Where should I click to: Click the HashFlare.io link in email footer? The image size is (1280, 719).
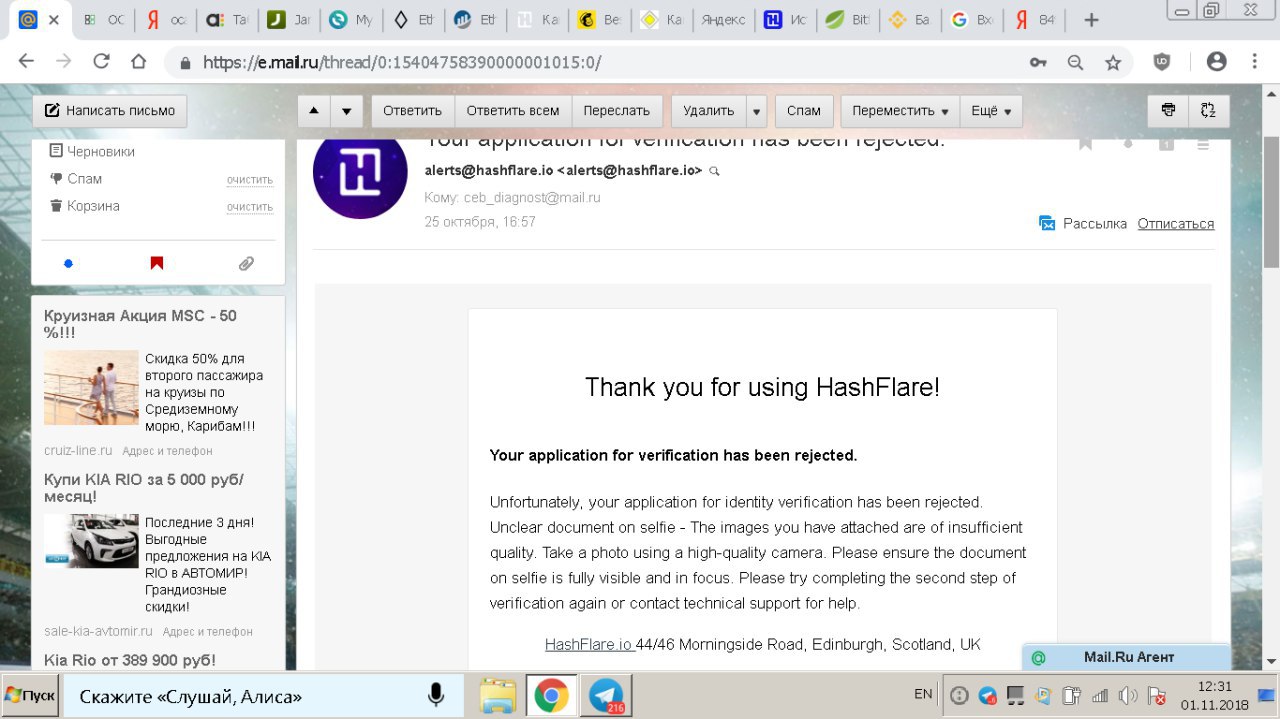pos(588,644)
